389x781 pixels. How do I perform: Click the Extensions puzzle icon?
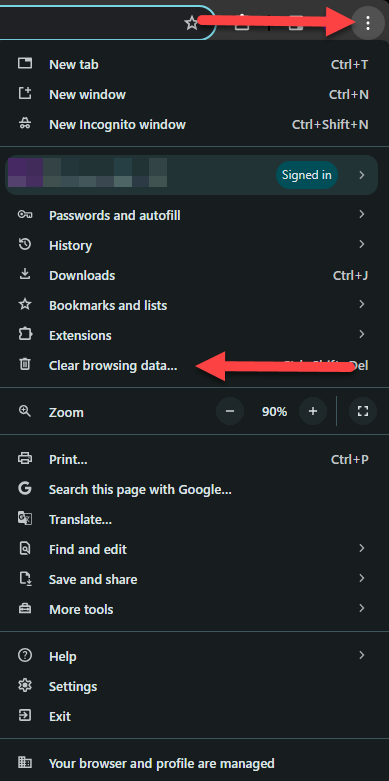pos(24,334)
